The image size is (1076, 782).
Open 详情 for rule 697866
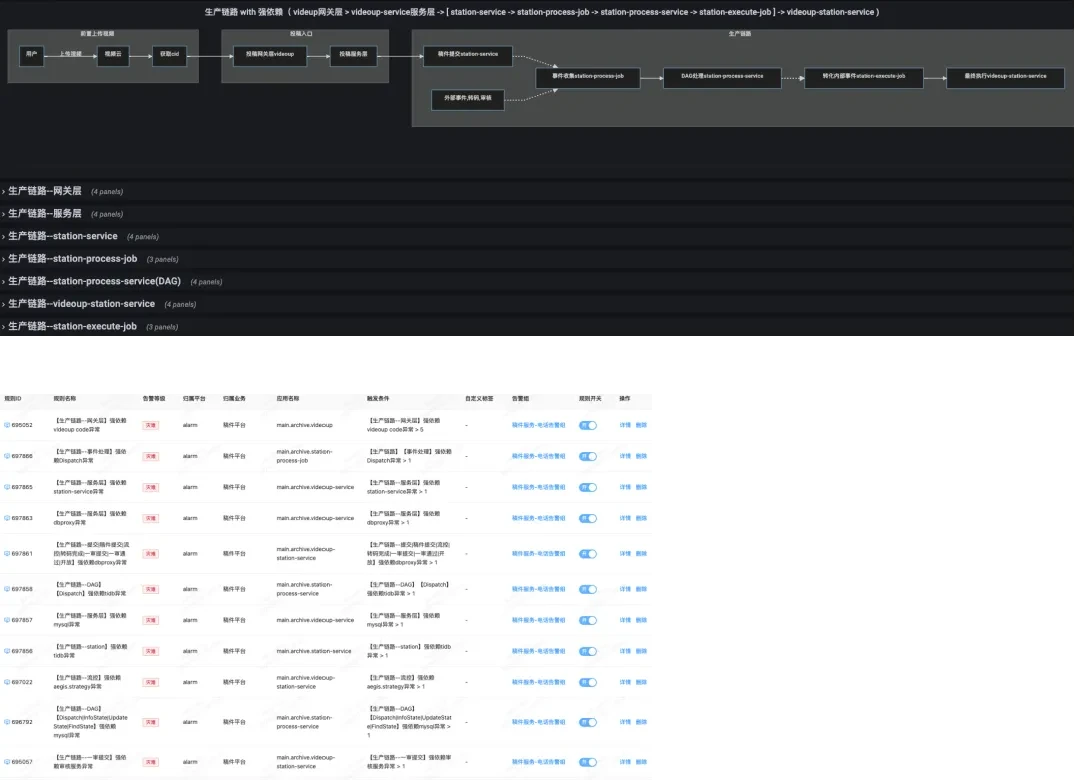[x=624, y=456]
